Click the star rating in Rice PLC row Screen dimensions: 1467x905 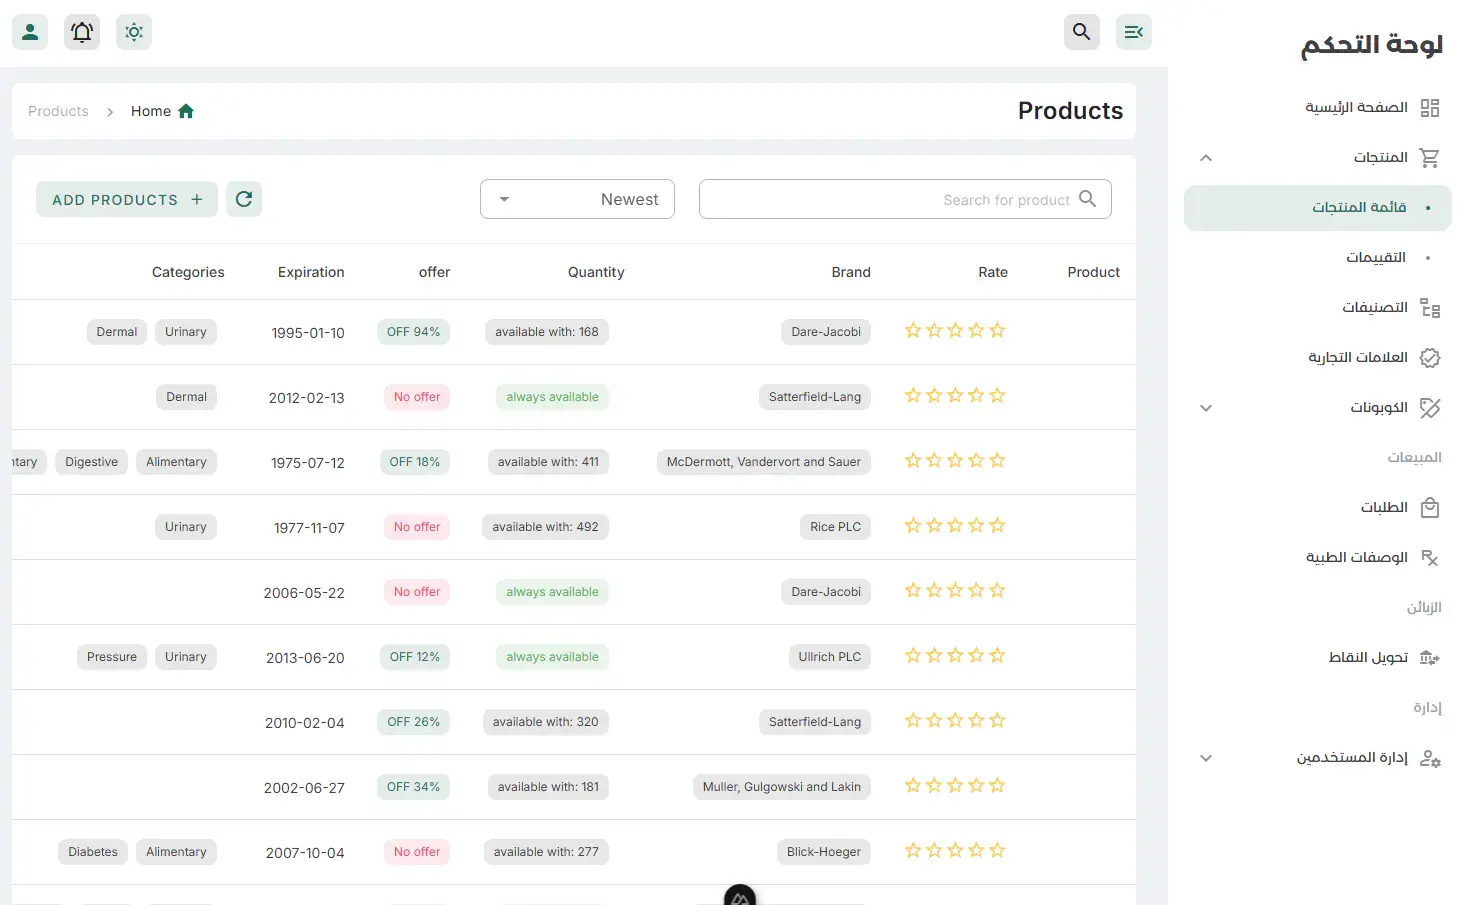pyautogui.click(x=955, y=526)
